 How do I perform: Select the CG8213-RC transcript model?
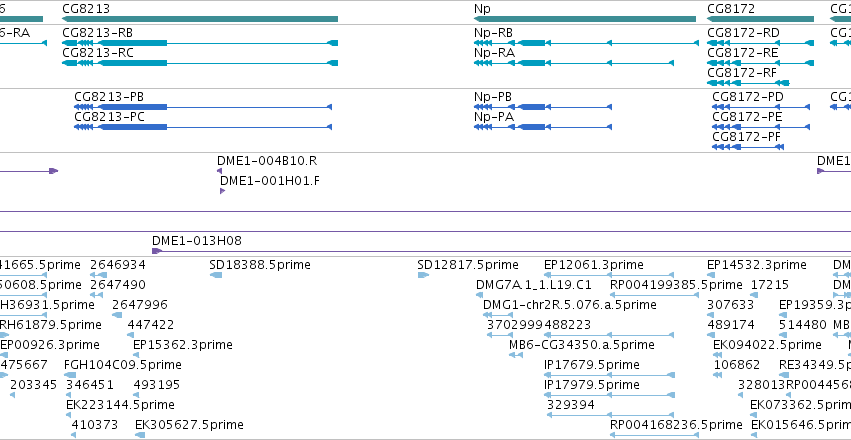tap(200, 63)
